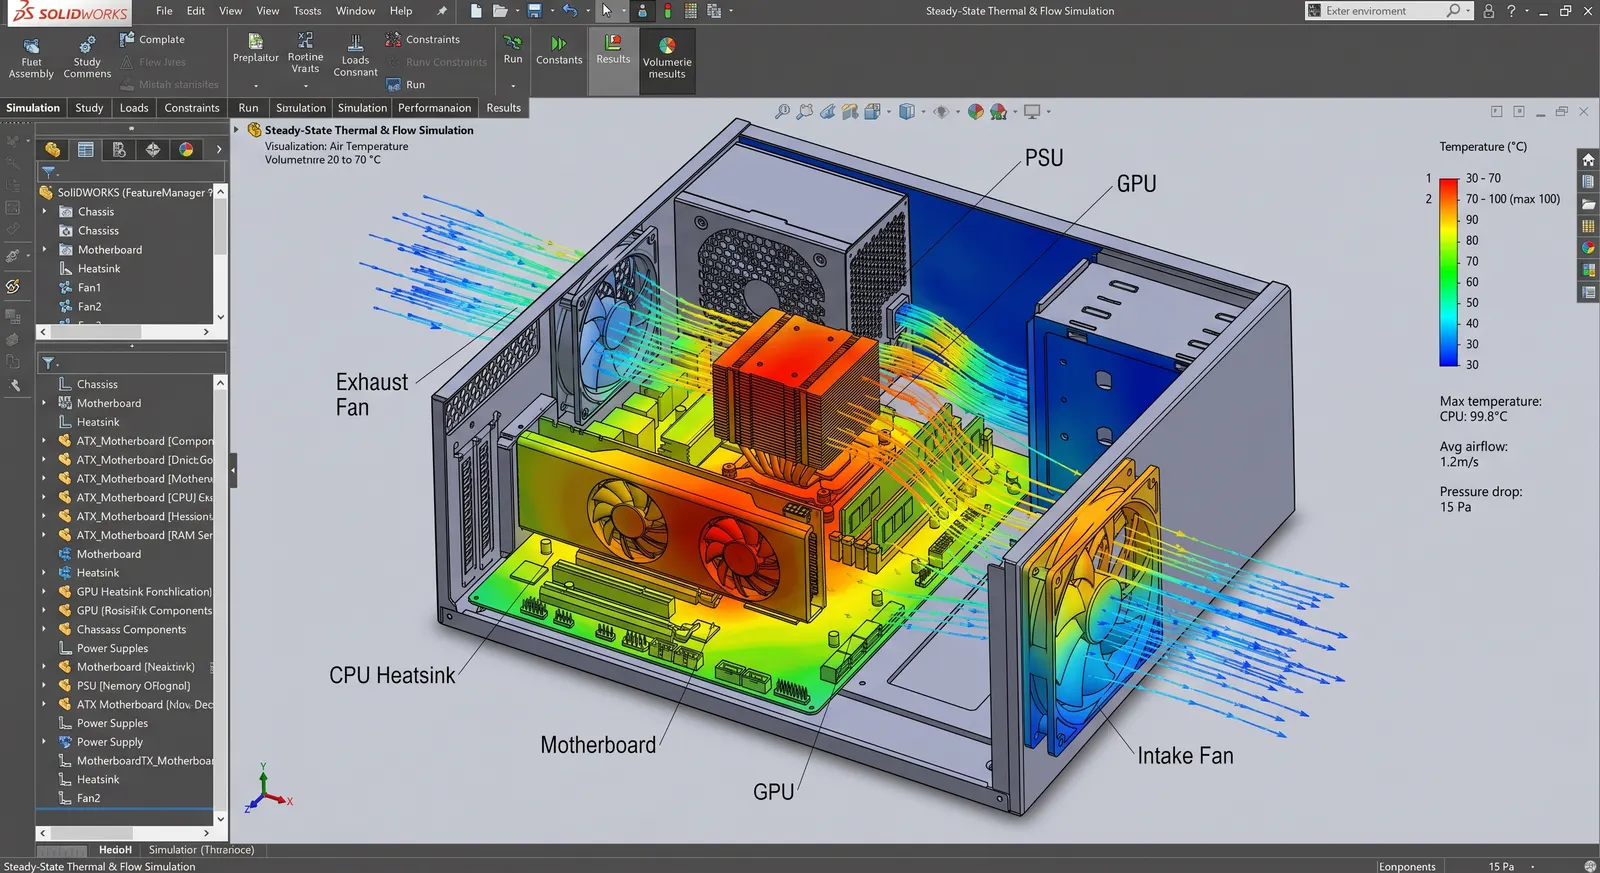Expand ATX_Motherboard [Compon node
The width and height of the screenshot is (1600, 873).
point(44,441)
